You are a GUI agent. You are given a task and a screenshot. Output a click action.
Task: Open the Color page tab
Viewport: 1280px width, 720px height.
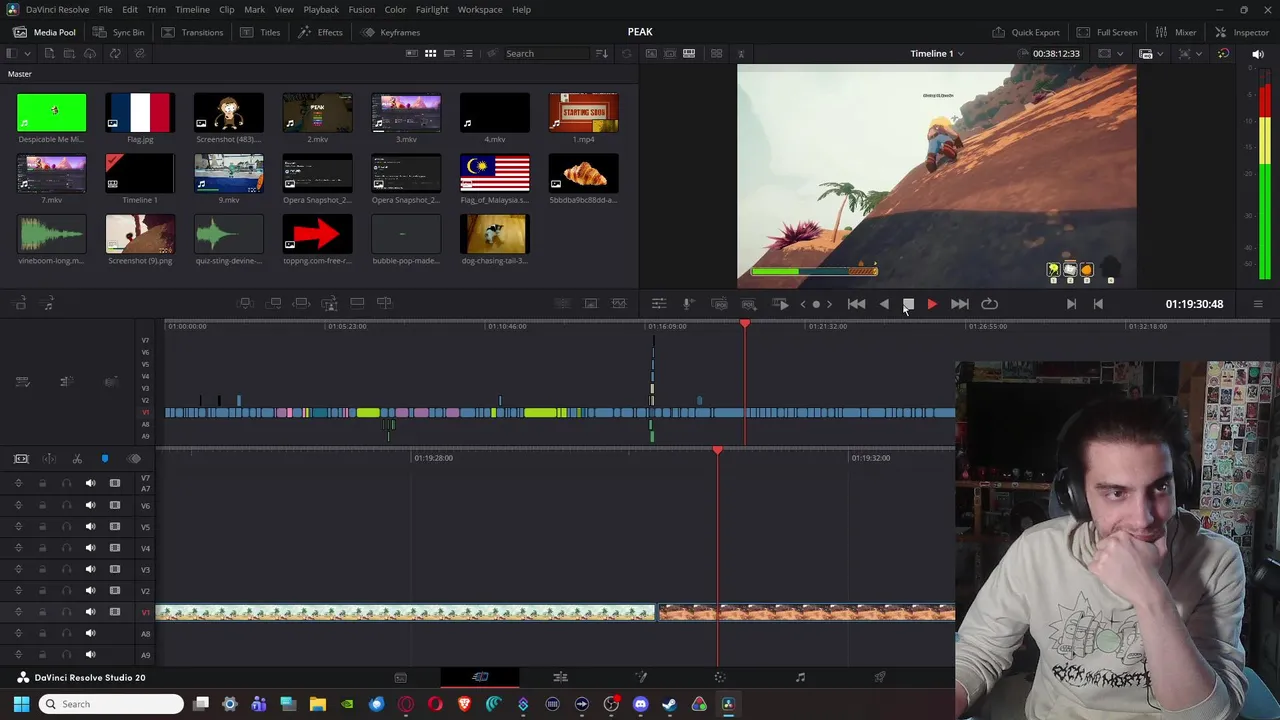(x=720, y=677)
